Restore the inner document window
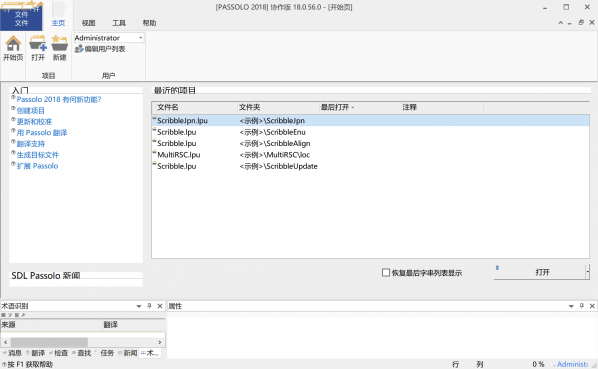This screenshot has height=369, width=598. (x=581, y=22)
